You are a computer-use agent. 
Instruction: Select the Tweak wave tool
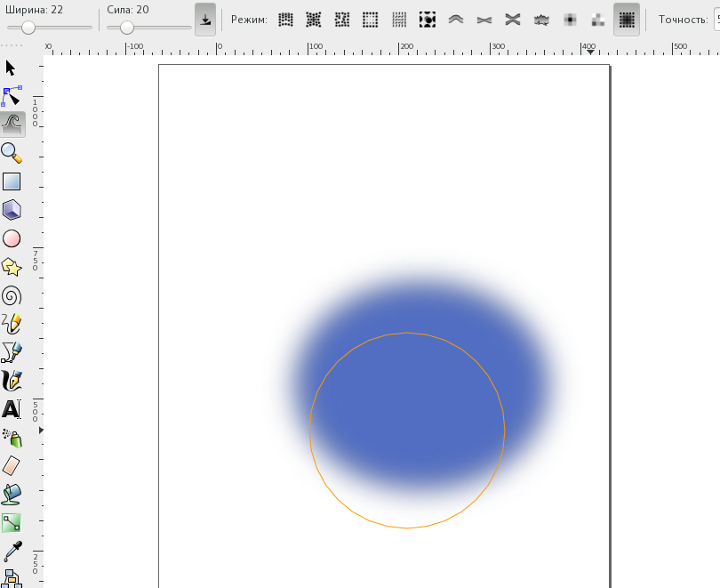tap(12, 124)
